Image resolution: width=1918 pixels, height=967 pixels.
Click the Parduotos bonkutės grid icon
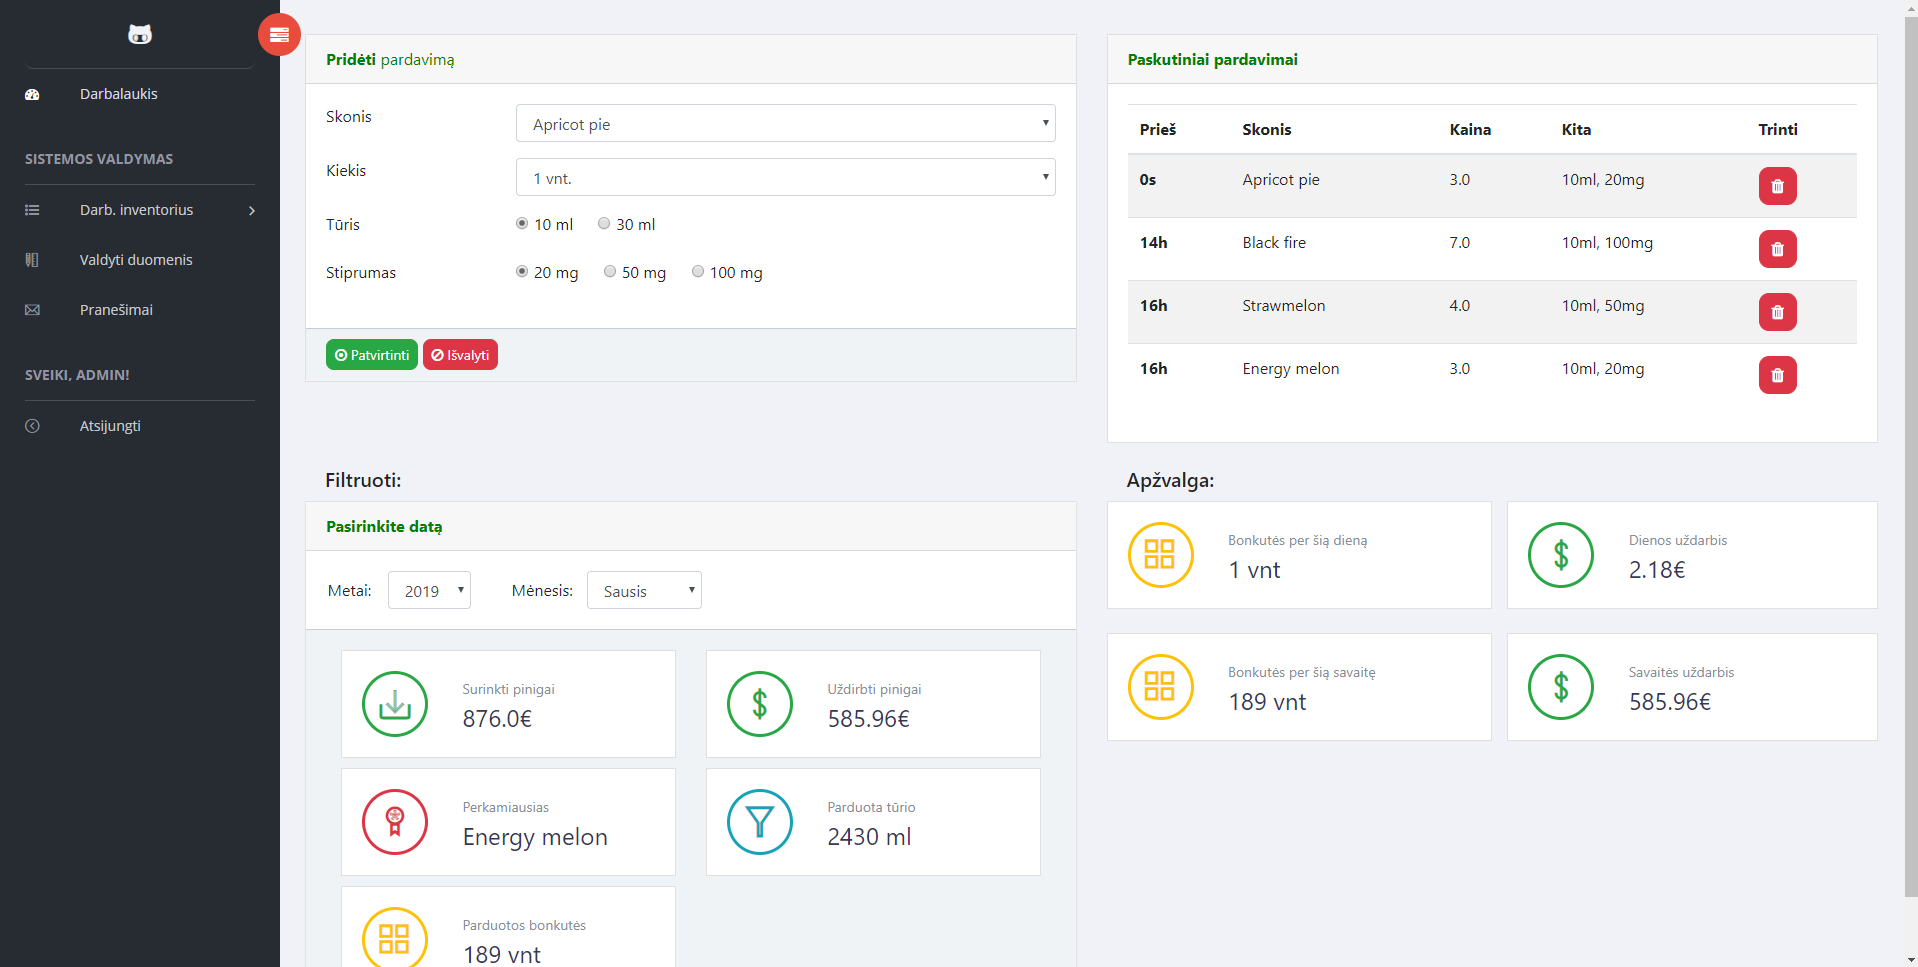pos(395,938)
